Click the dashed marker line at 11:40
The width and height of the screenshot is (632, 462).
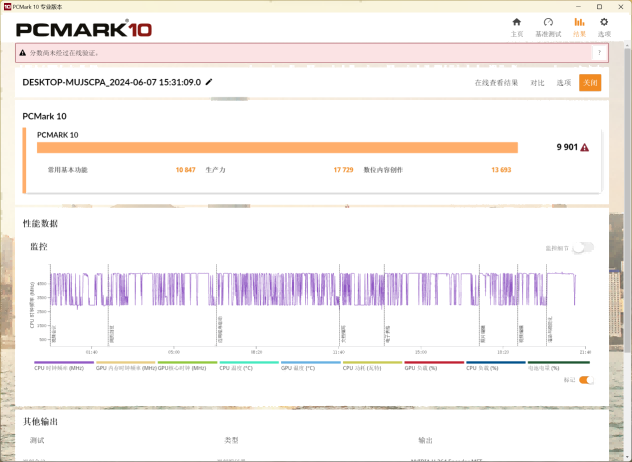tap(339, 305)
